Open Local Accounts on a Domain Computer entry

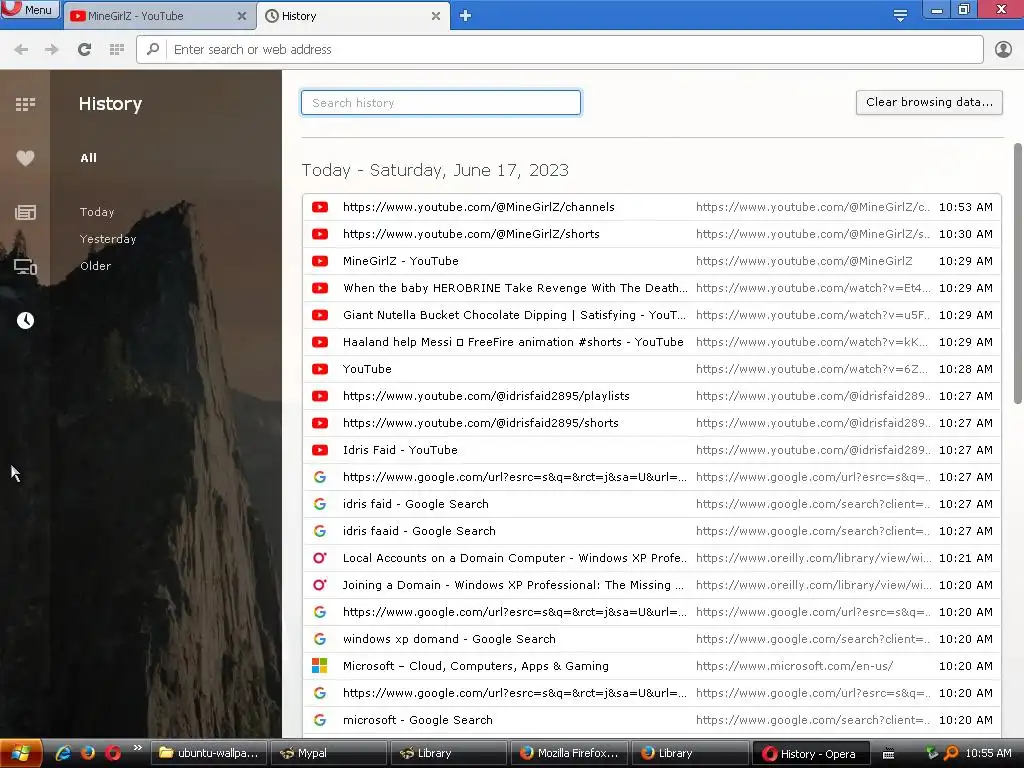tap(652, 558)
